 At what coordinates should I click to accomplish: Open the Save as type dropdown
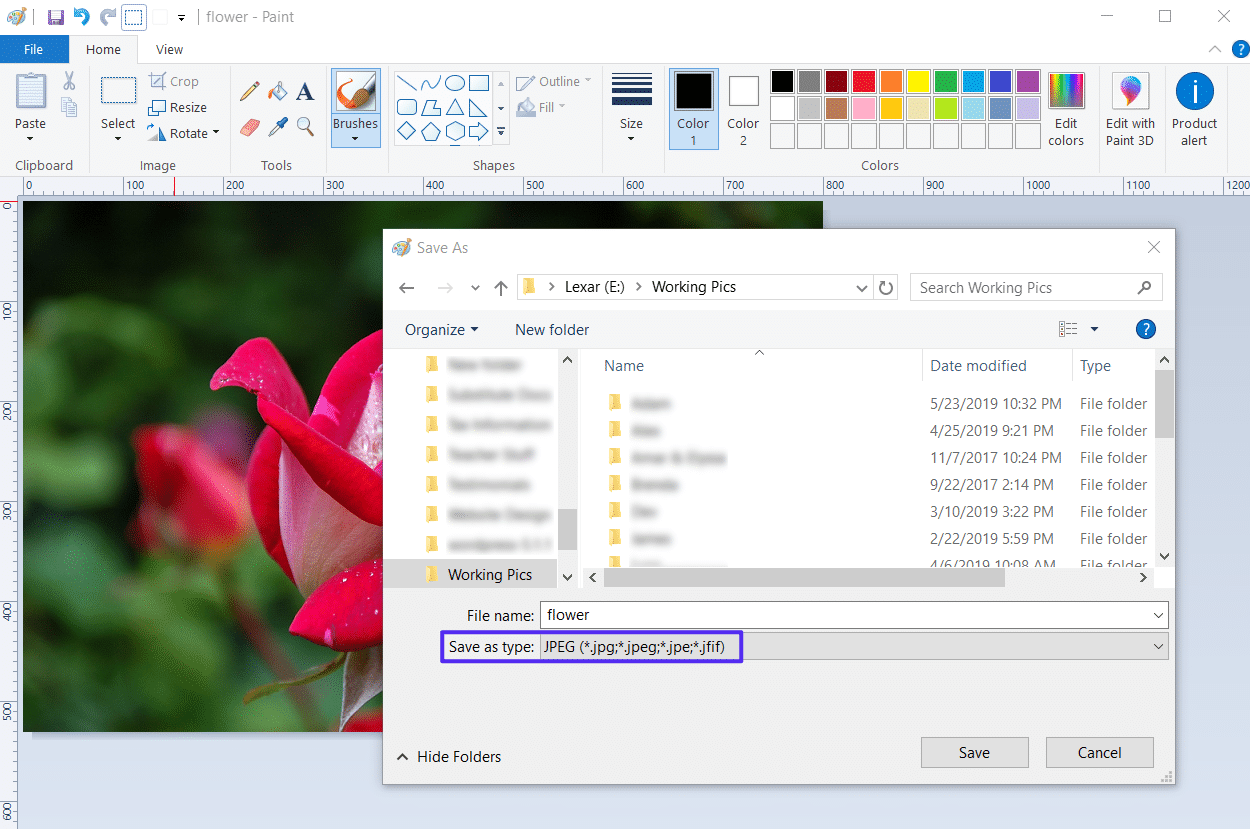(1157, 646)
